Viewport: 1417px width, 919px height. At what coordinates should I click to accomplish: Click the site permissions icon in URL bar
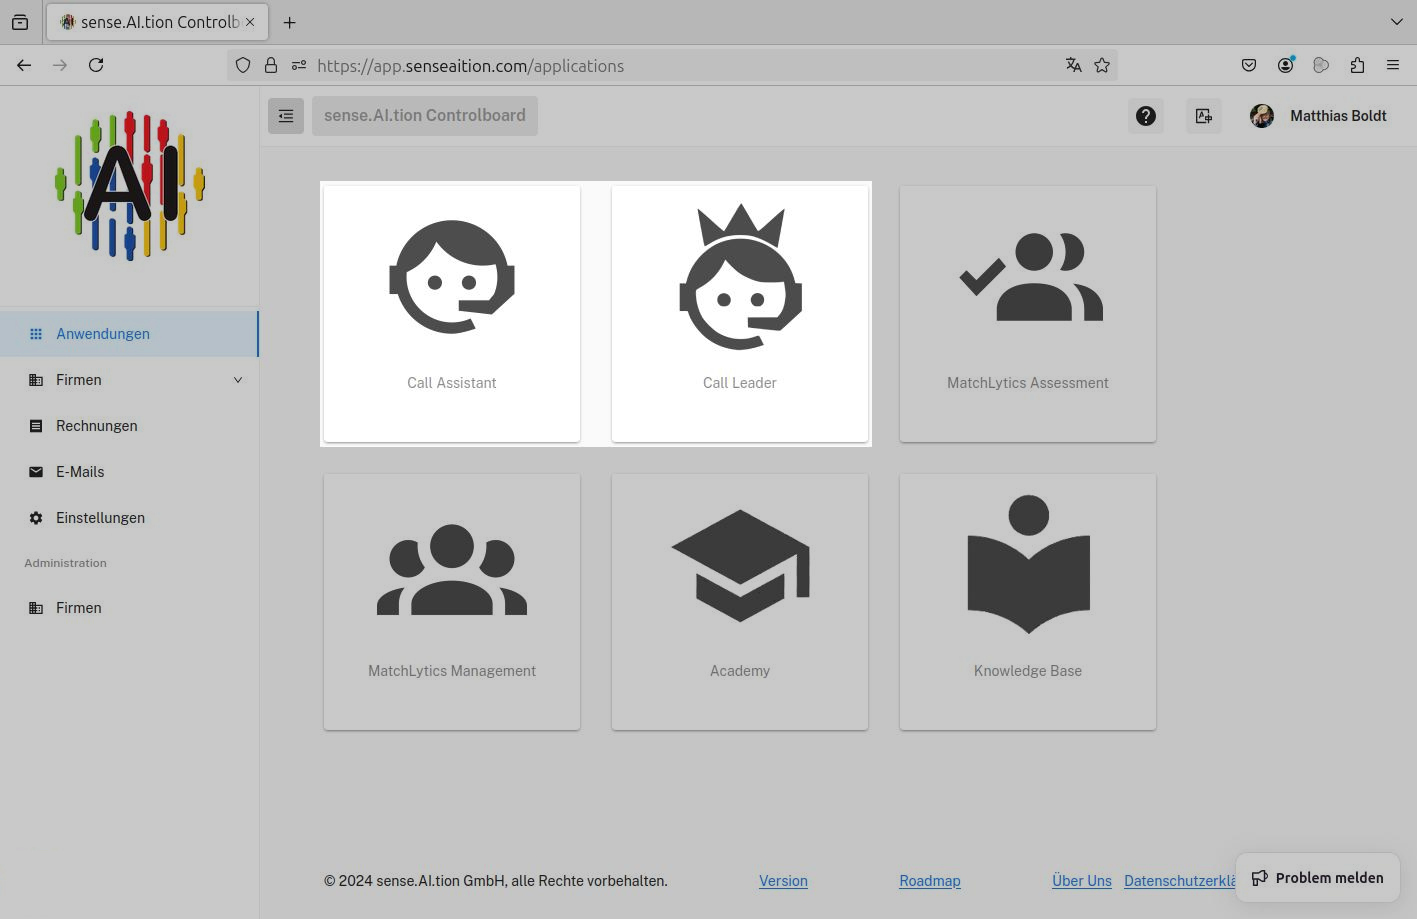click(x=298, y=65)
